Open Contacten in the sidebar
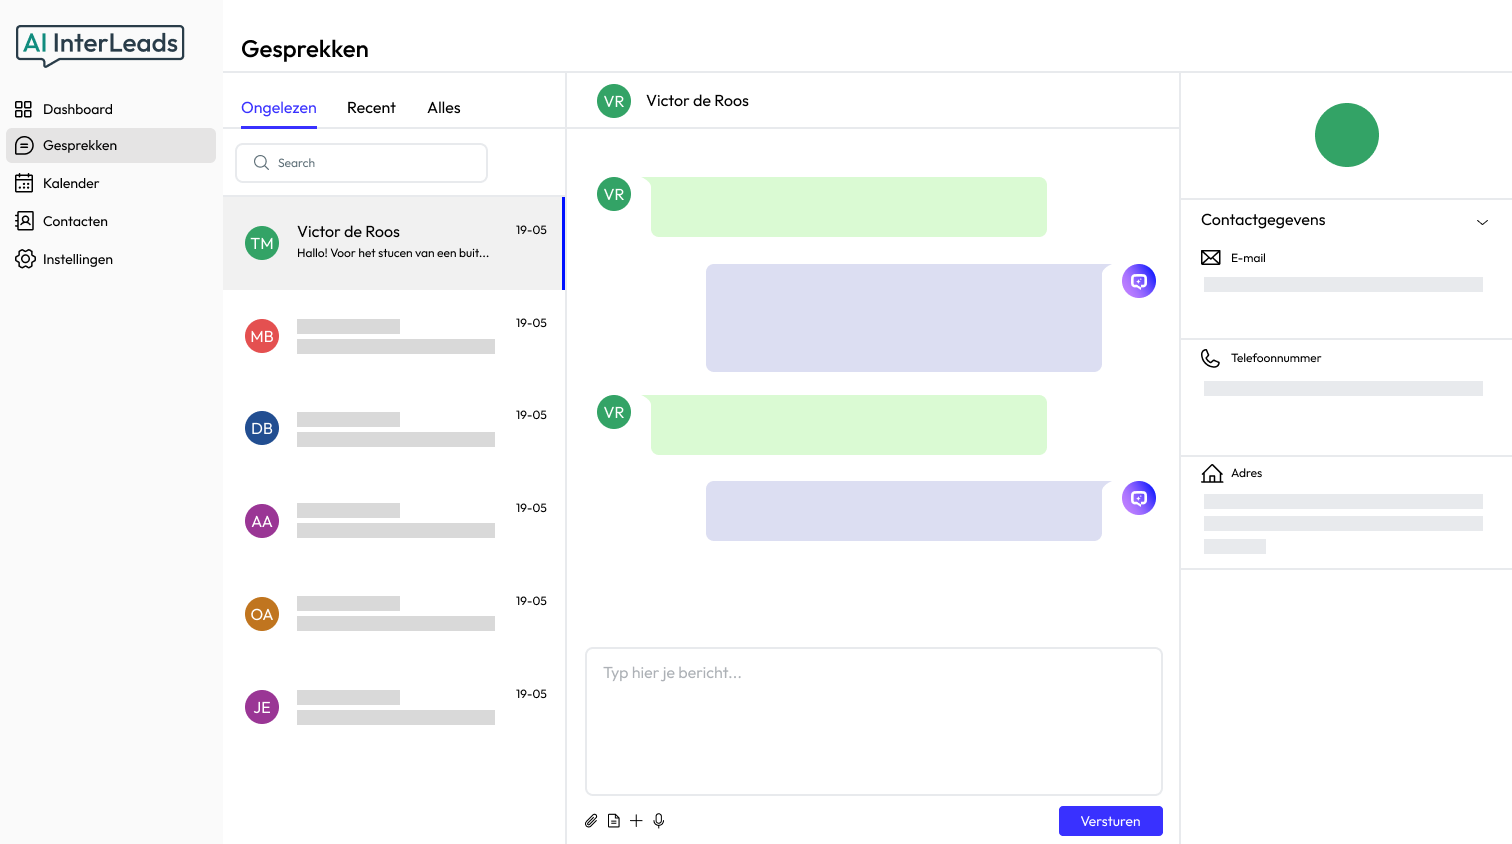 (x=111, y=221)
